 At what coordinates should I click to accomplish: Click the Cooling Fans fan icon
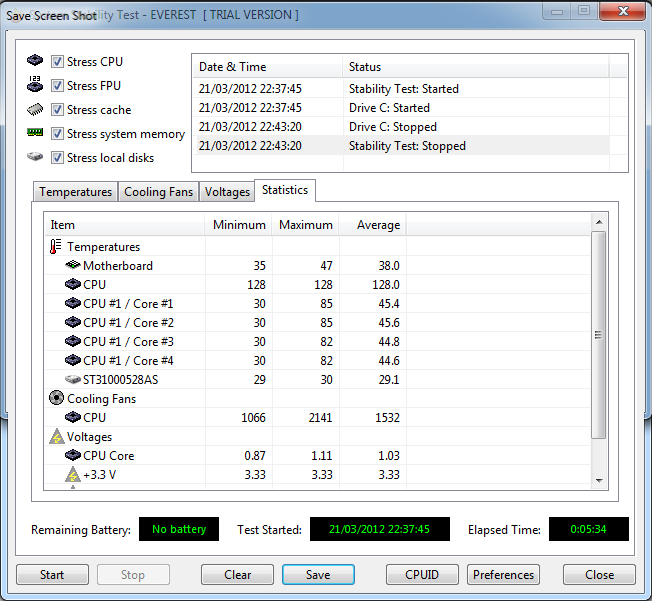56,398
